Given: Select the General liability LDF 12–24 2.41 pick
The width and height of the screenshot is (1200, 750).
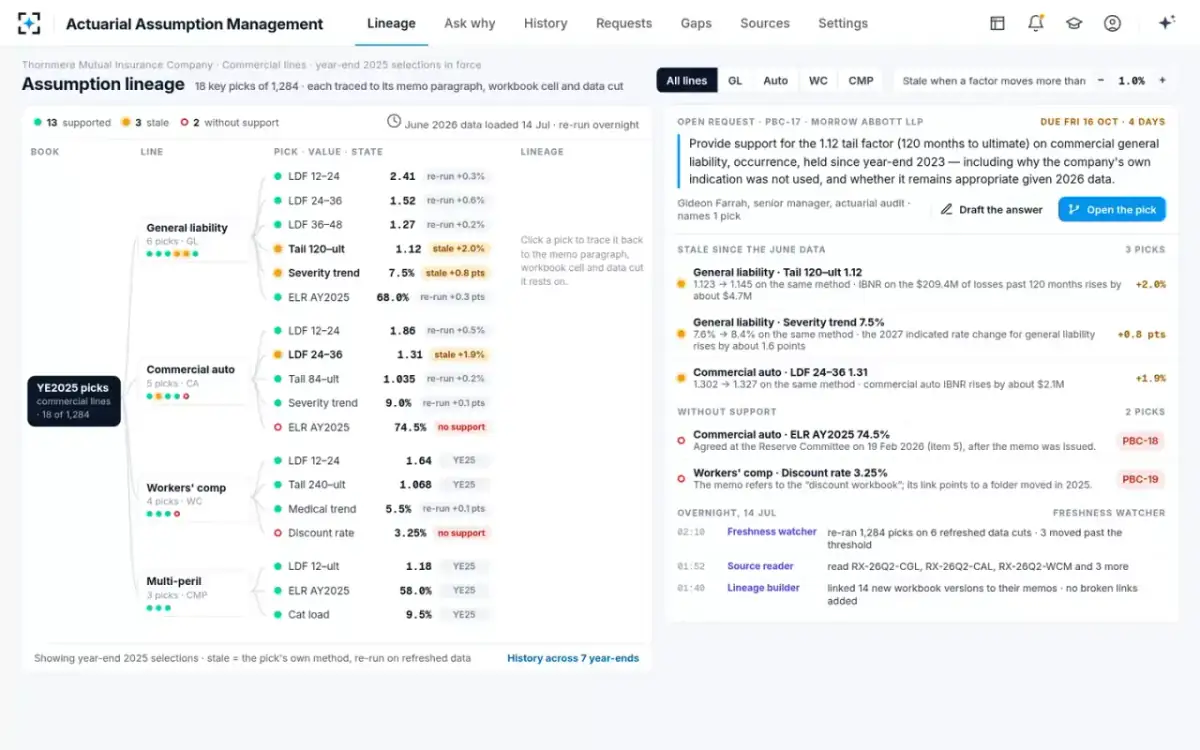Looking at the screenshot, I should (x=383, y=176).
